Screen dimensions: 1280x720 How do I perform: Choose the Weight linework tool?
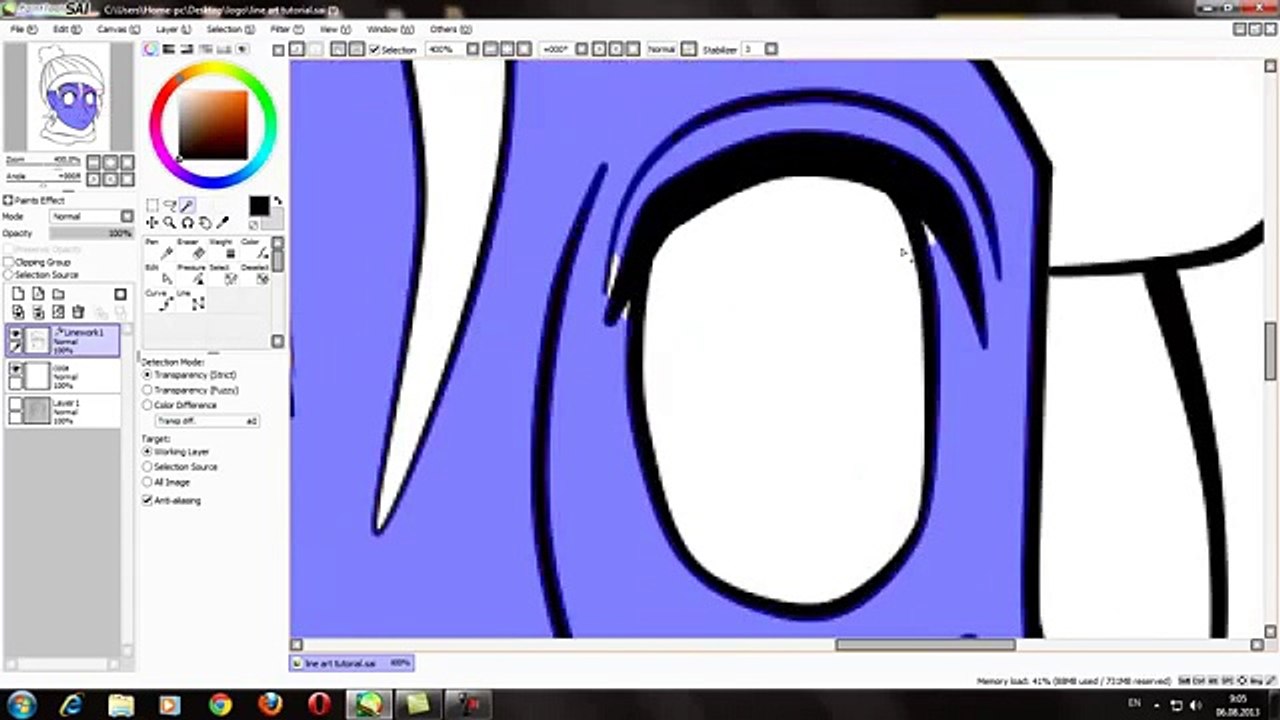224,251
